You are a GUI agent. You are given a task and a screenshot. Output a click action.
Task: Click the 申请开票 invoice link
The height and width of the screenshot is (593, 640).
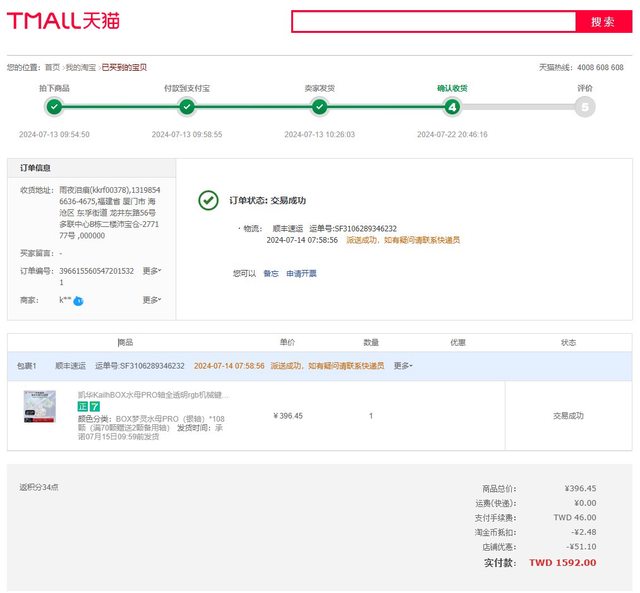301,273
